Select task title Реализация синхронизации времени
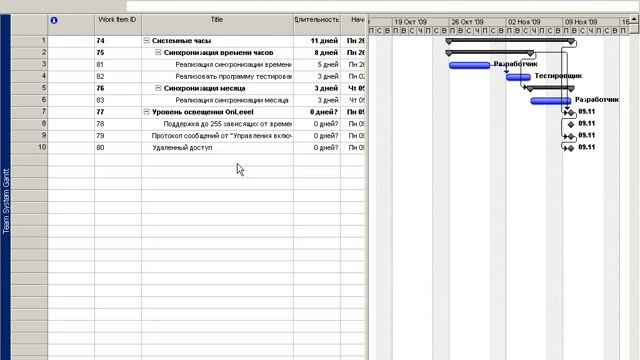The height and width of the screenshot is (360, 640). point(233,64)
